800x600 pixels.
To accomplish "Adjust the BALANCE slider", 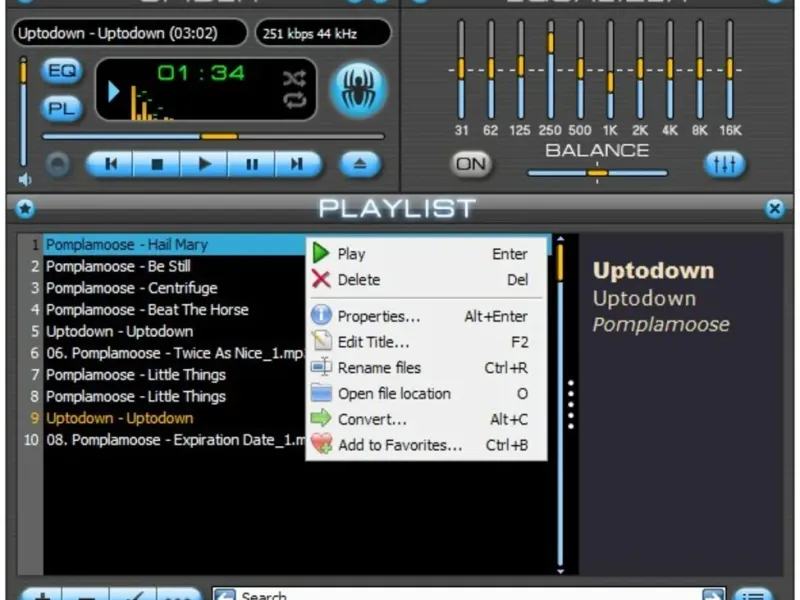I will [597, 173].
